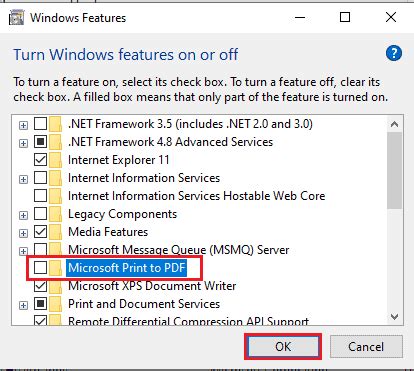414x371 pixels.
Task: Click the Windows Features title bar icon
Action: pos(16,17)
